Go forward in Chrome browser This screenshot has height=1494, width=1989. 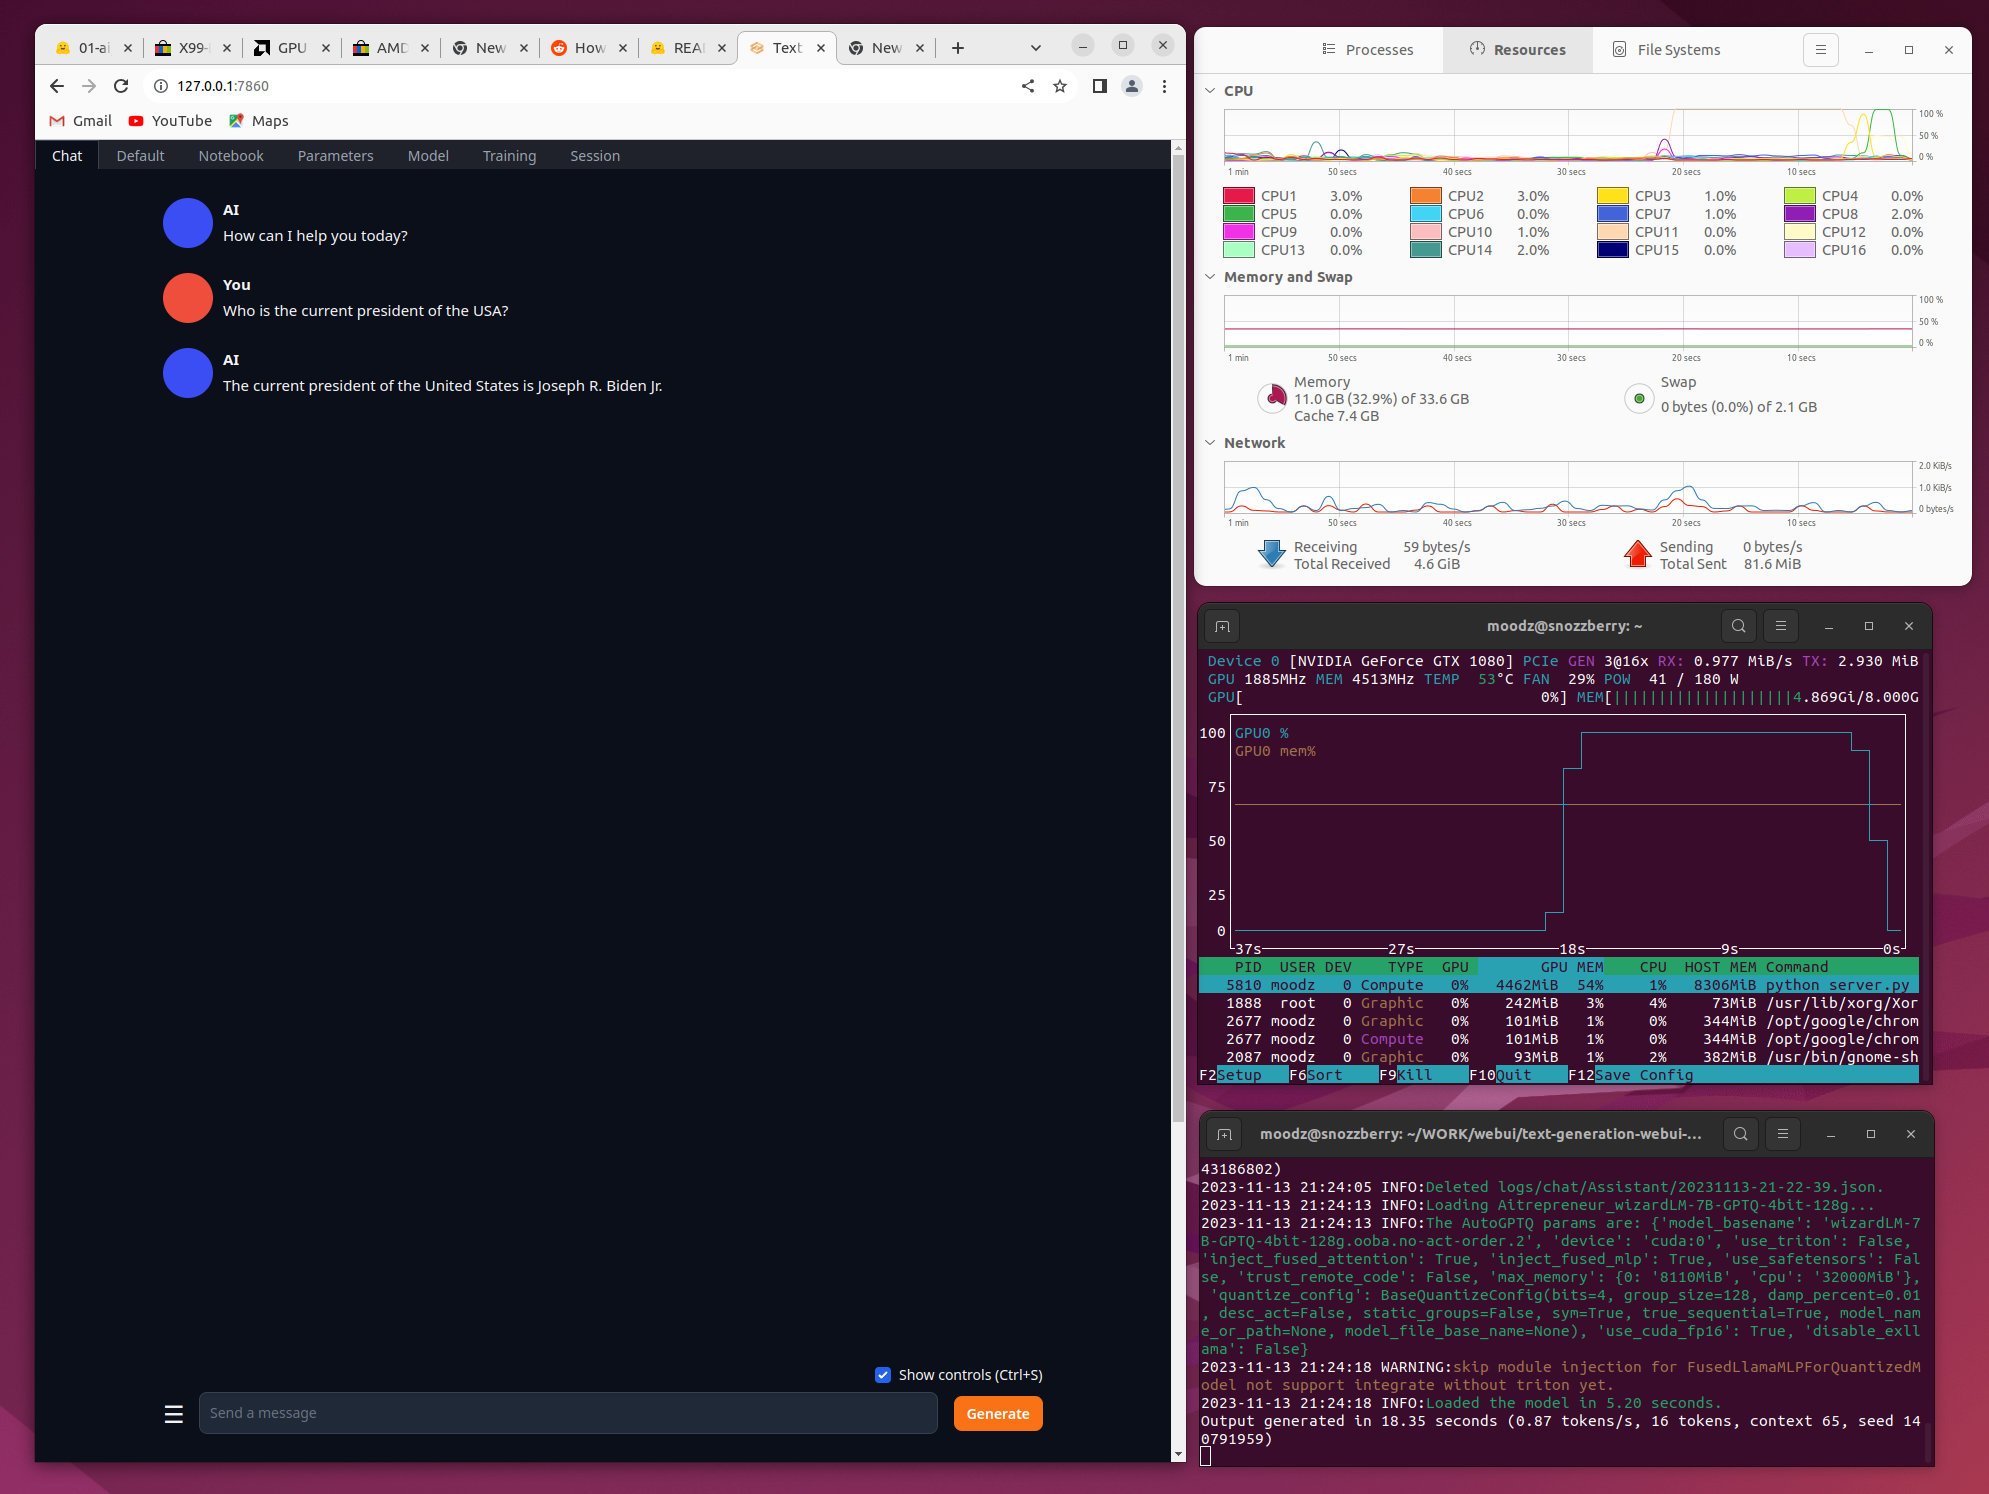[89, 86]
